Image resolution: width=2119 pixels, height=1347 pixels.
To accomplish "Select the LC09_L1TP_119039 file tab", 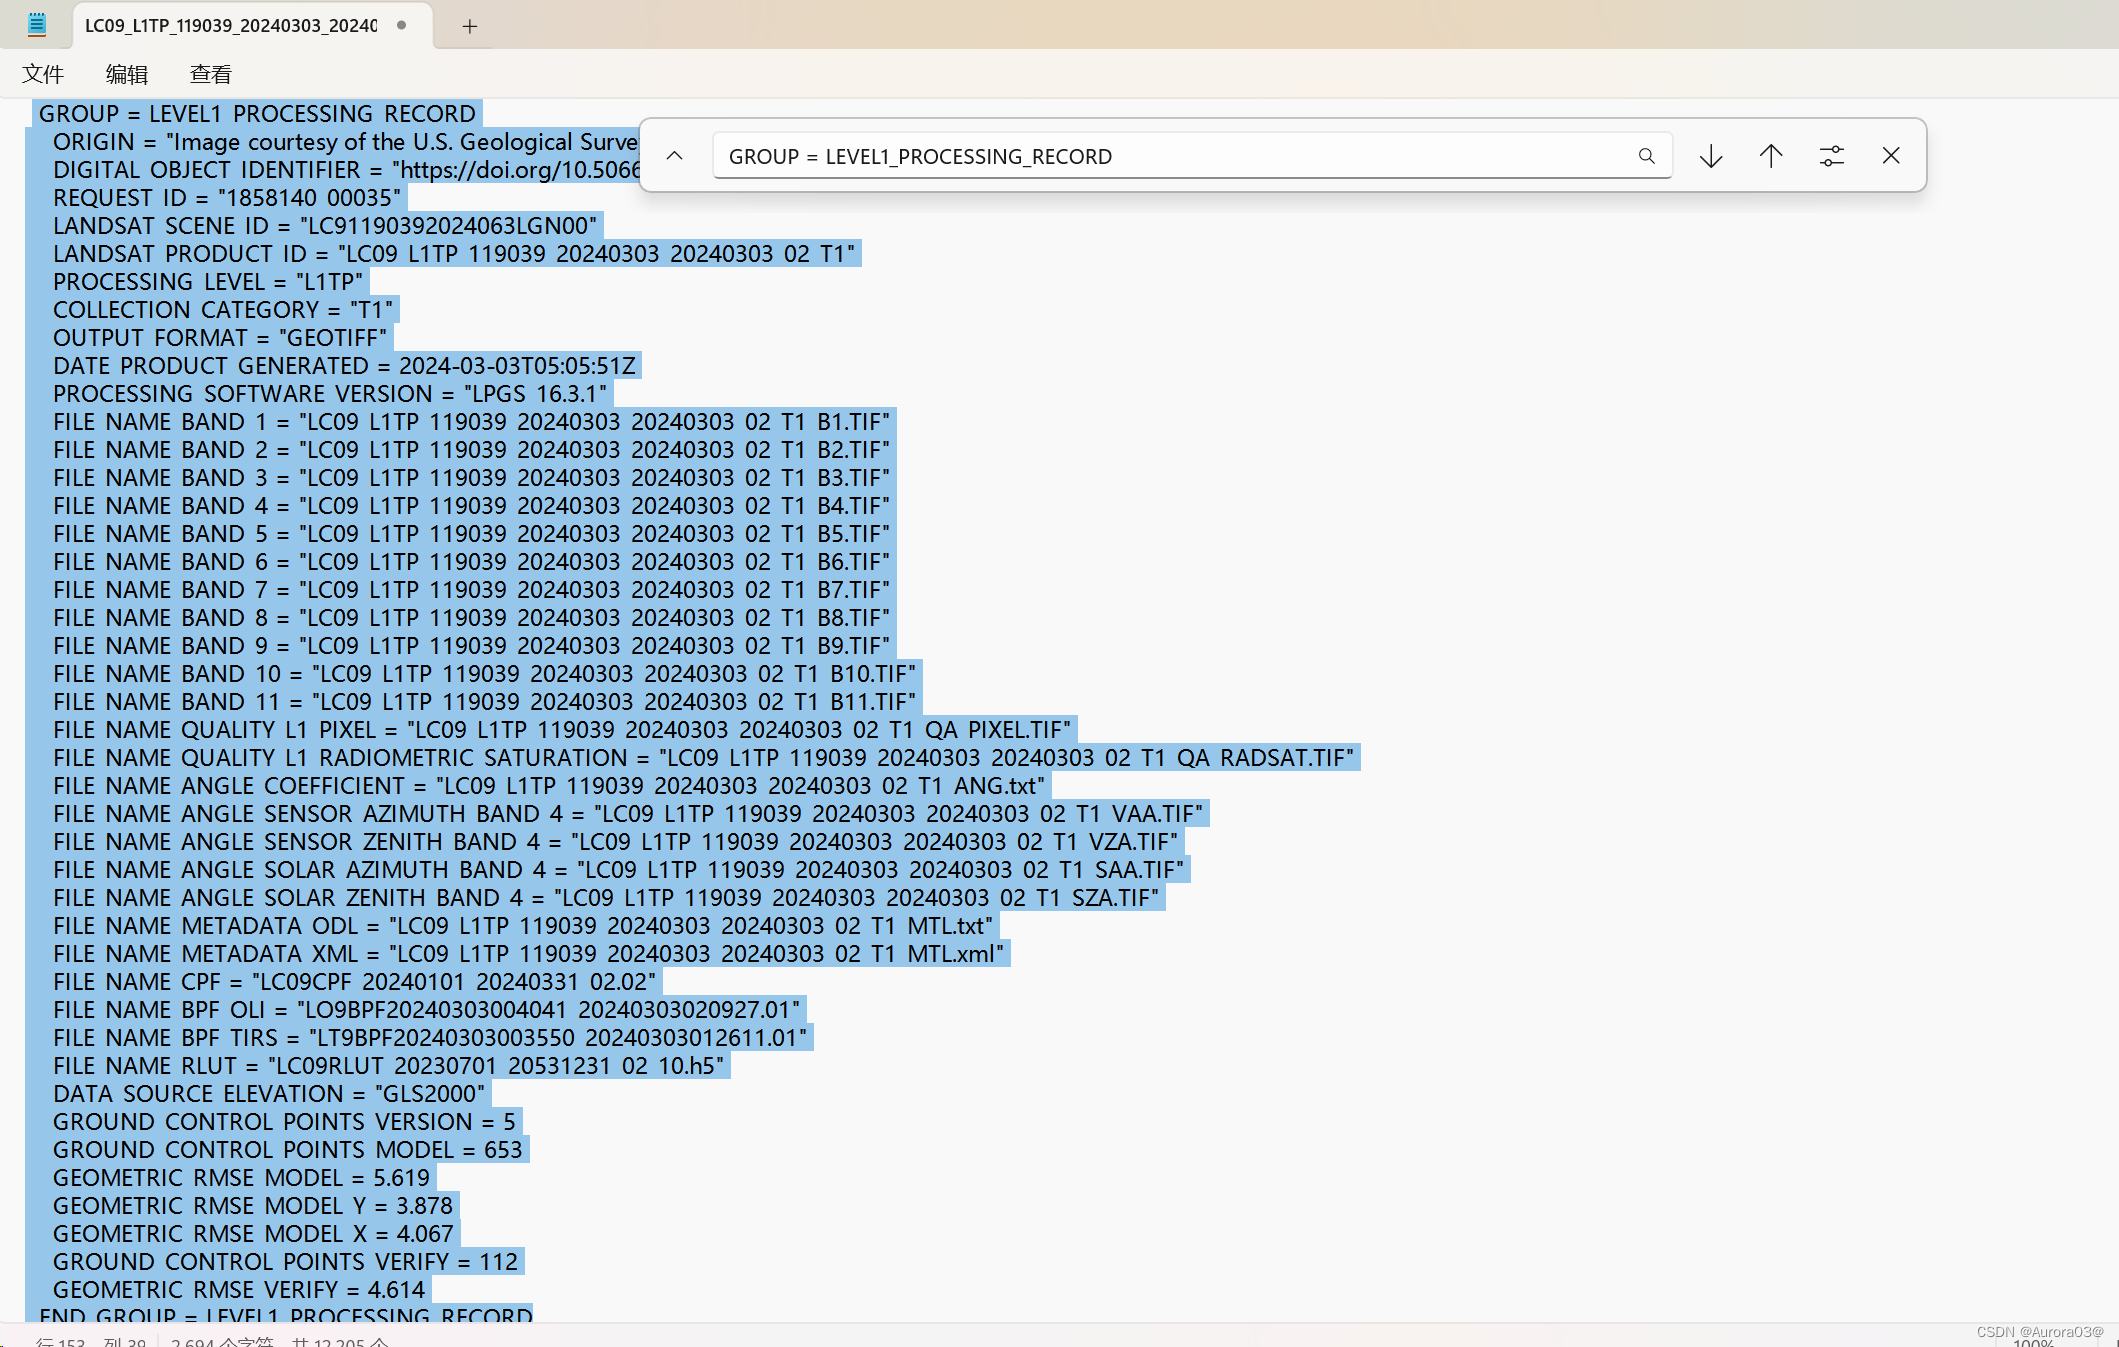I will pyautogui.click(x=231, y=26).
